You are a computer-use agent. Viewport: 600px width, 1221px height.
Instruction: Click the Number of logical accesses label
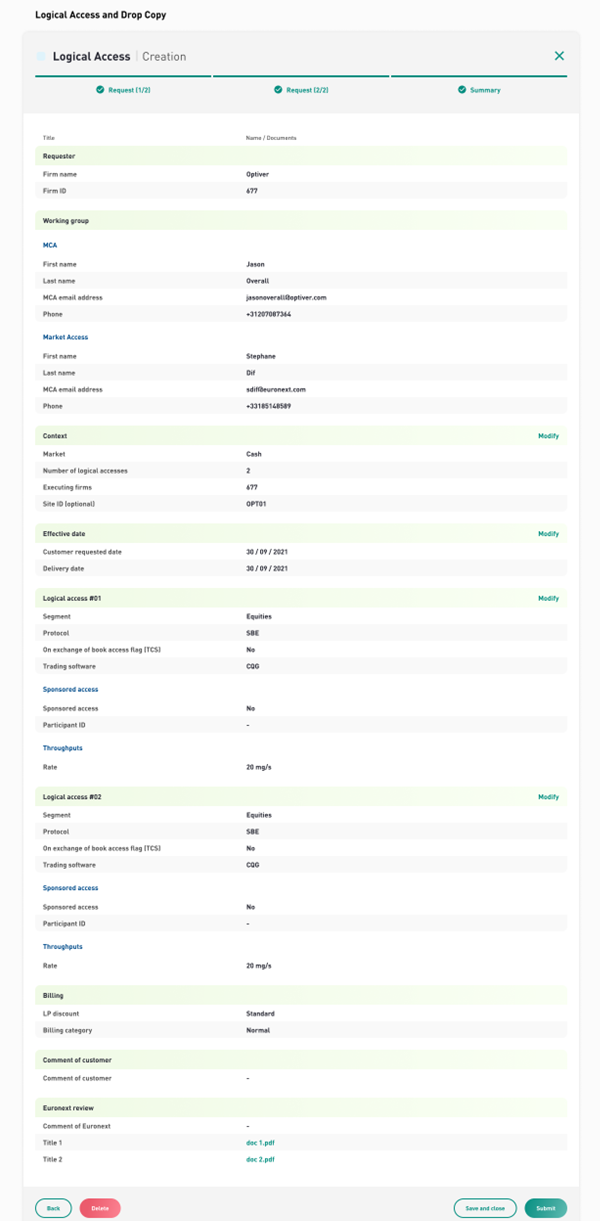click(85, 470)
